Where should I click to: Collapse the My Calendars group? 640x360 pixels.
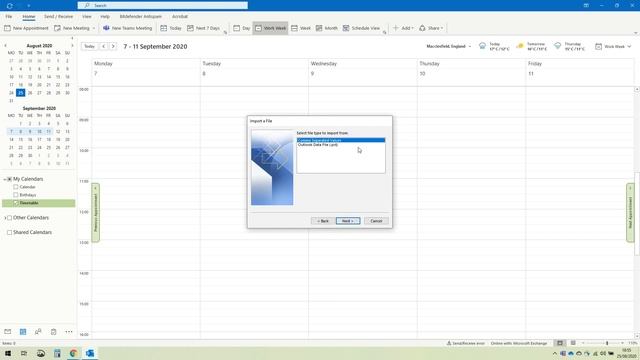point(5,179)
